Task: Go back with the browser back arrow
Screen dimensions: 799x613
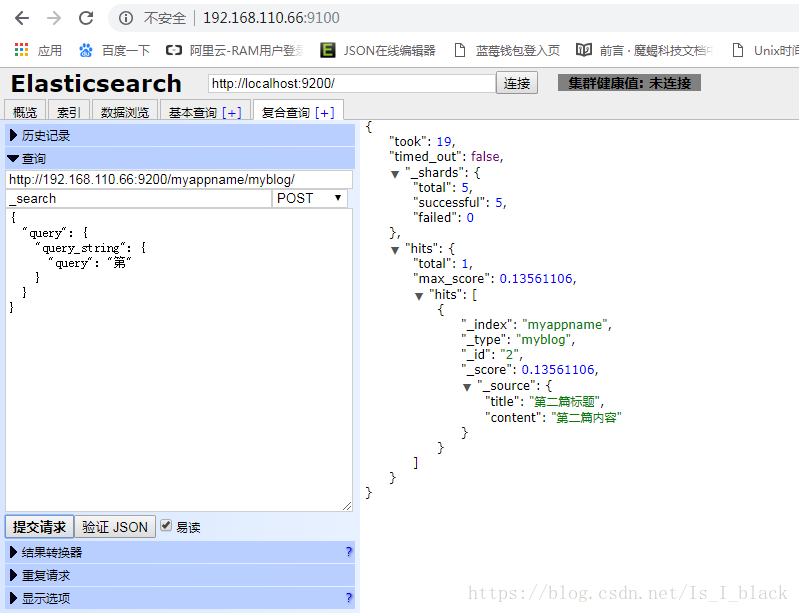Action: coord(22,18)
